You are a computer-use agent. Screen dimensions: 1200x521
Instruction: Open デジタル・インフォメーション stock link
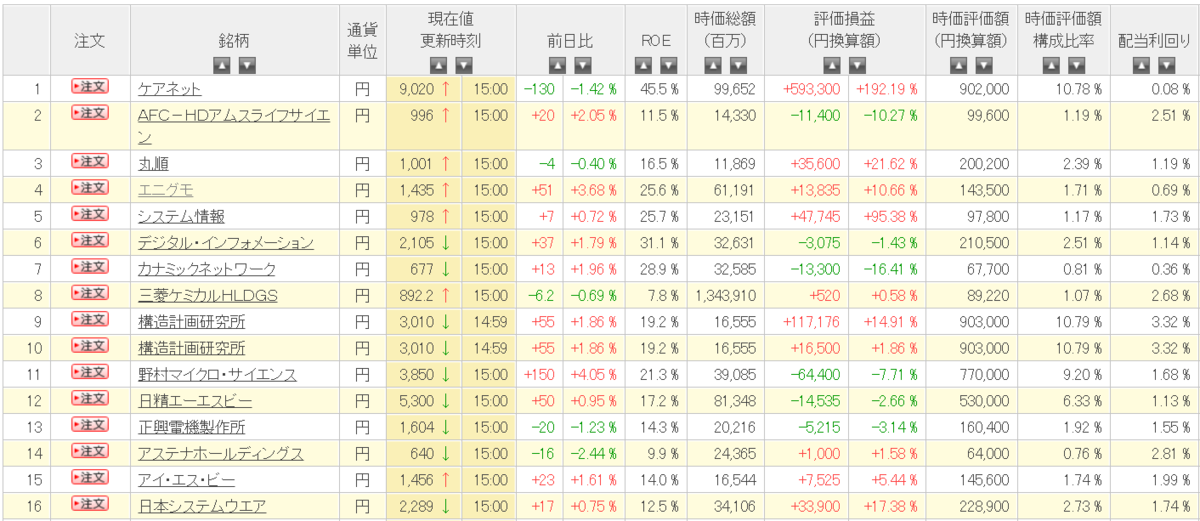click(226, 243)
